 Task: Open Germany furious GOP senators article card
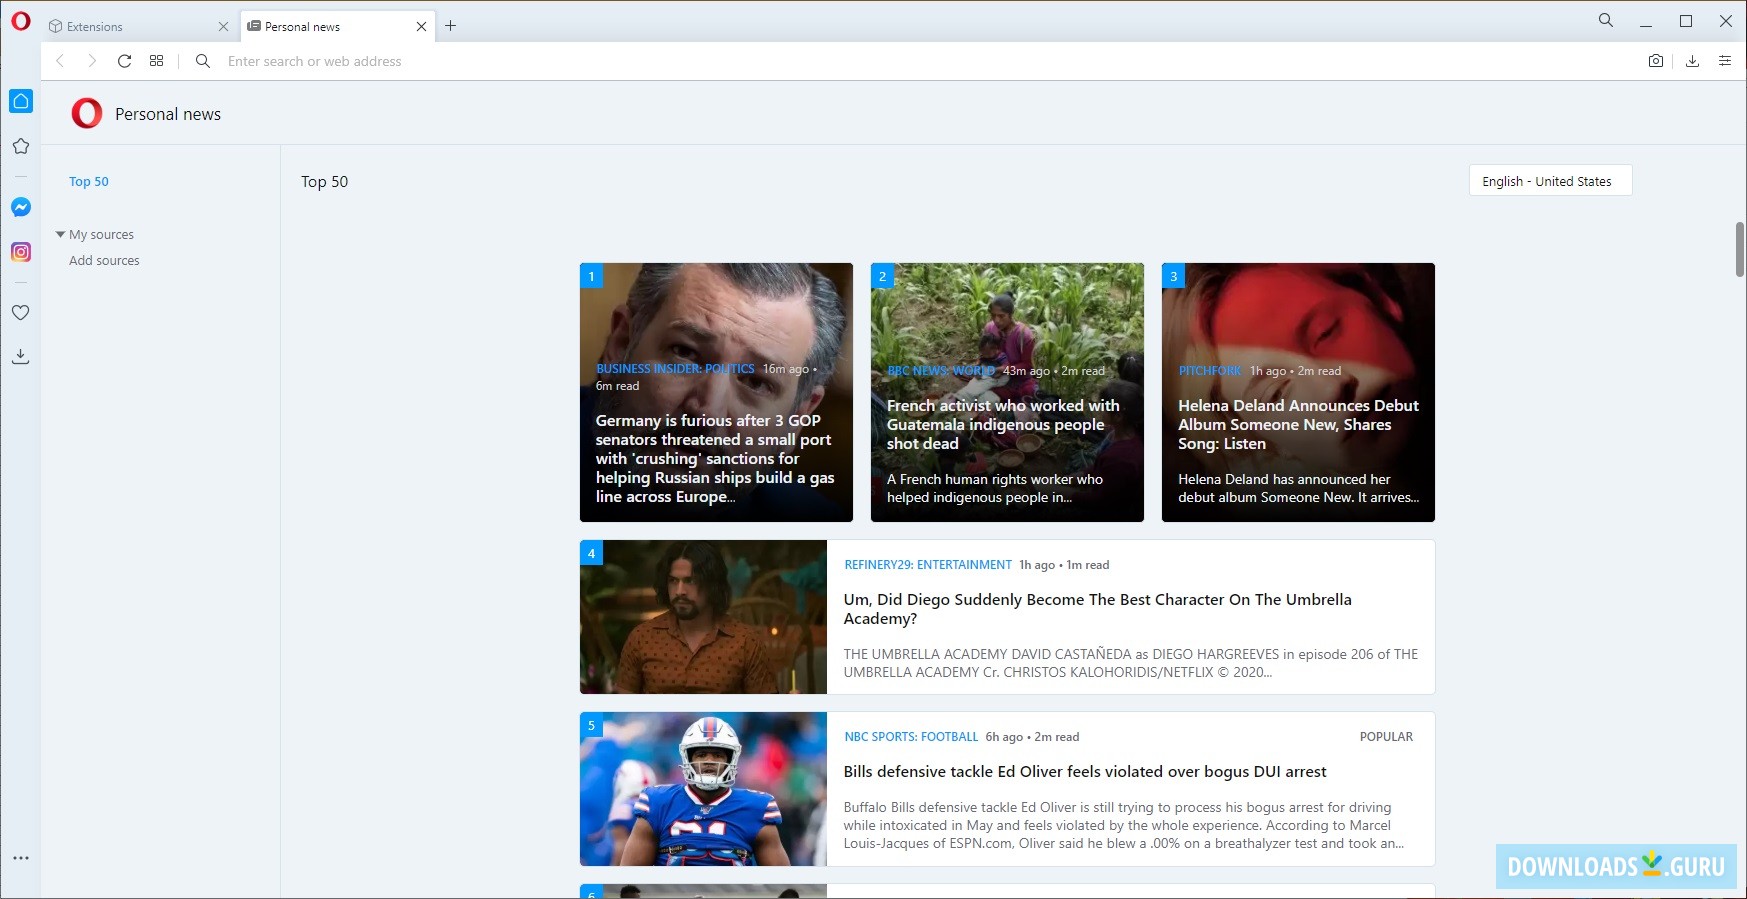716,392
